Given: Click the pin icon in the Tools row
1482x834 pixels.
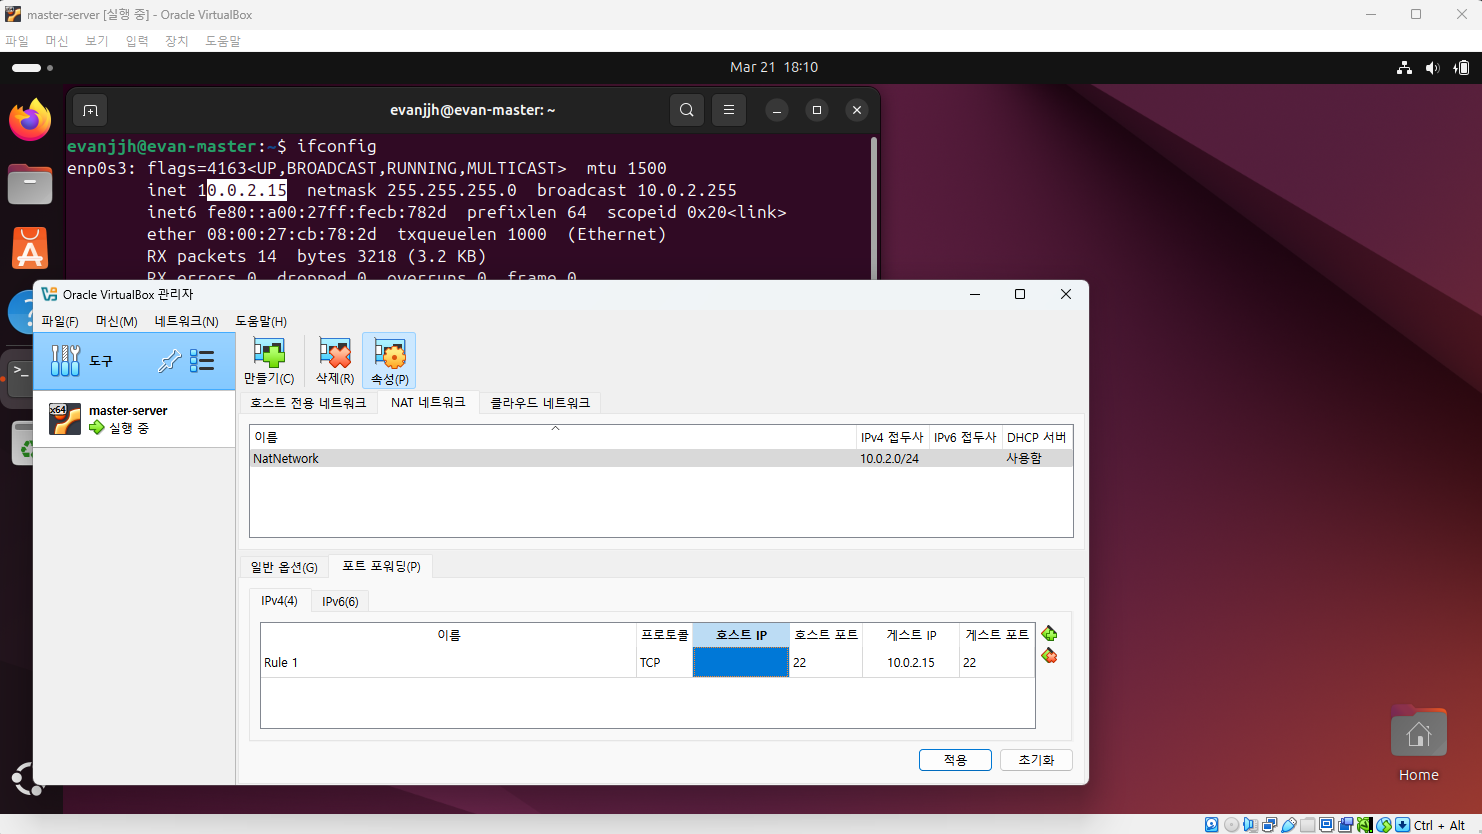Looking at the screenshot, I should (170, 360).
